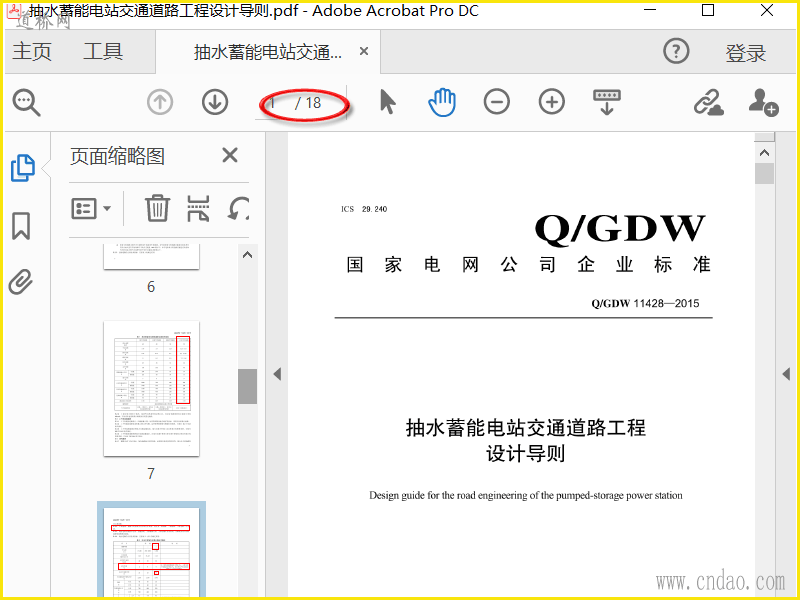Rotate page counterclockwise icon
This screenshot has height=600, width=800.
pyautogui.click(x=238, y=208)
